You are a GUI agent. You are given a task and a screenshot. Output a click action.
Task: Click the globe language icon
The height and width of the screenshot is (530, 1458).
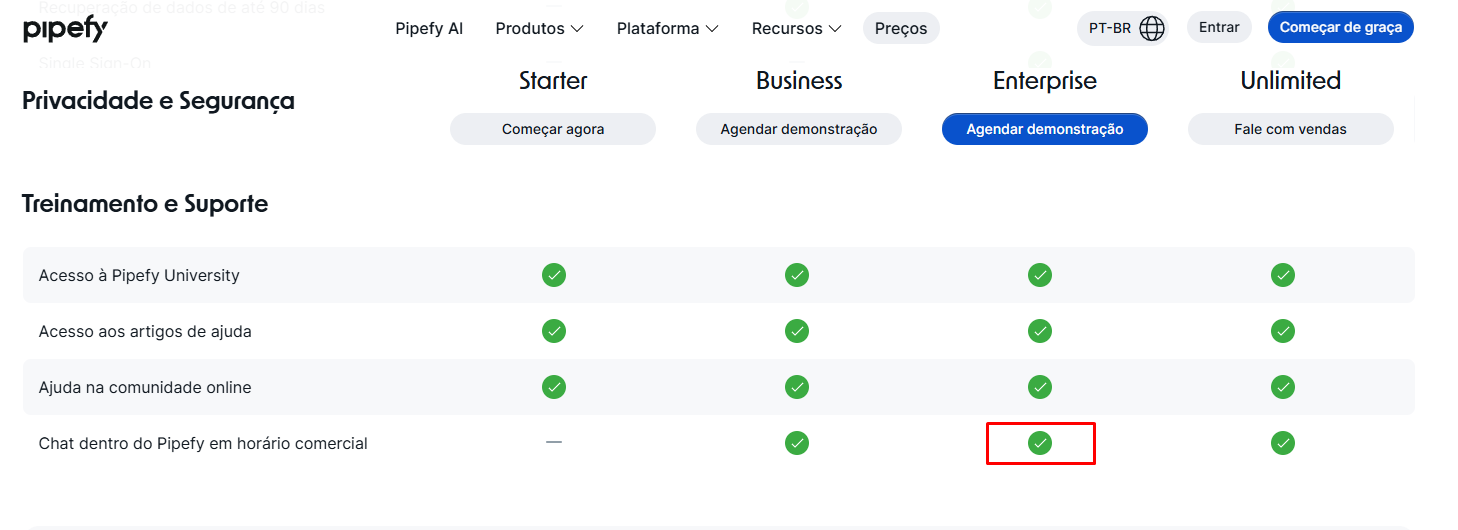[x=1152, y=28]
